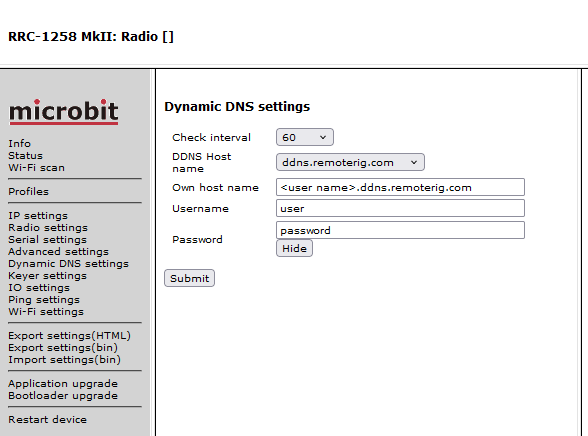Open Radio settings from sidebar
588x436 pixels.
(x=48, y=228)
